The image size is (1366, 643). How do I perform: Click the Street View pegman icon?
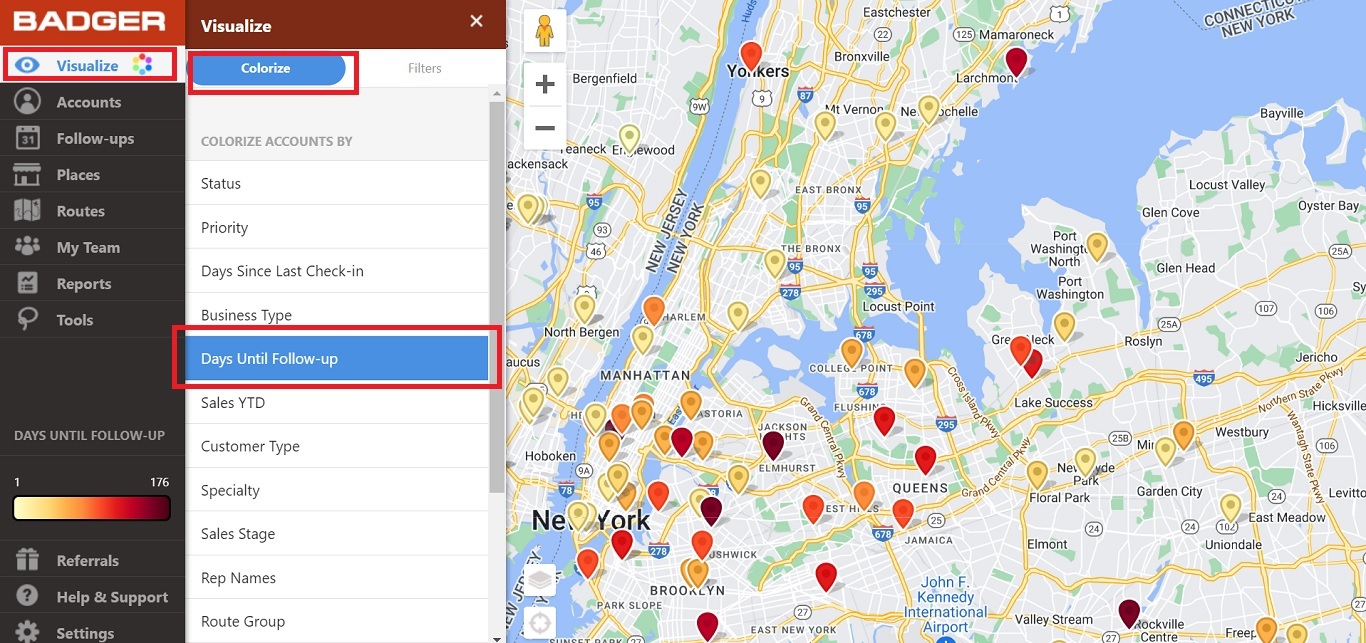[545, 32]
